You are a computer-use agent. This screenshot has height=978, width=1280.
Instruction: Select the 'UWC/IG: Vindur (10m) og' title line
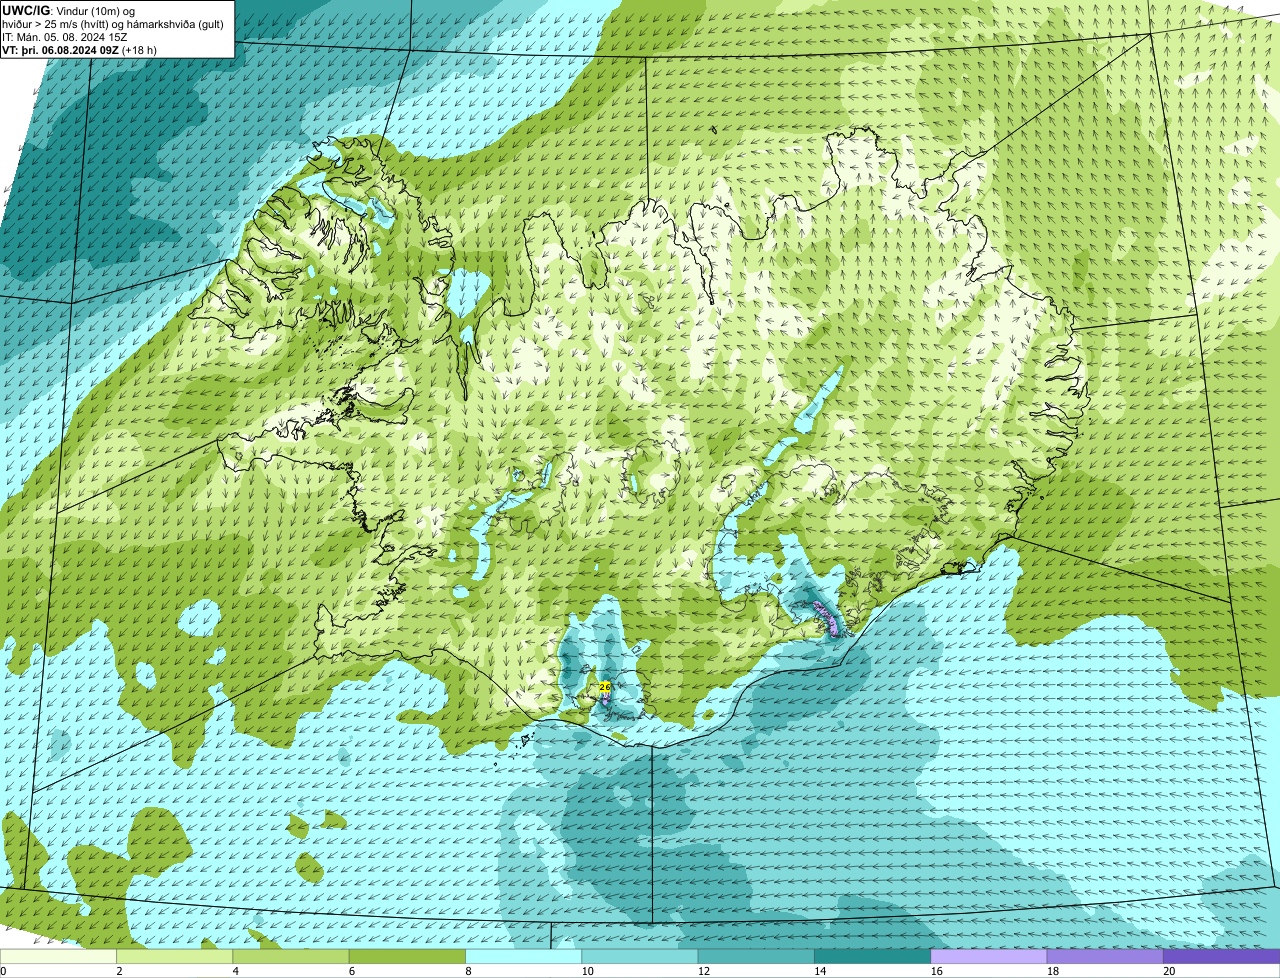click(69, 10)
